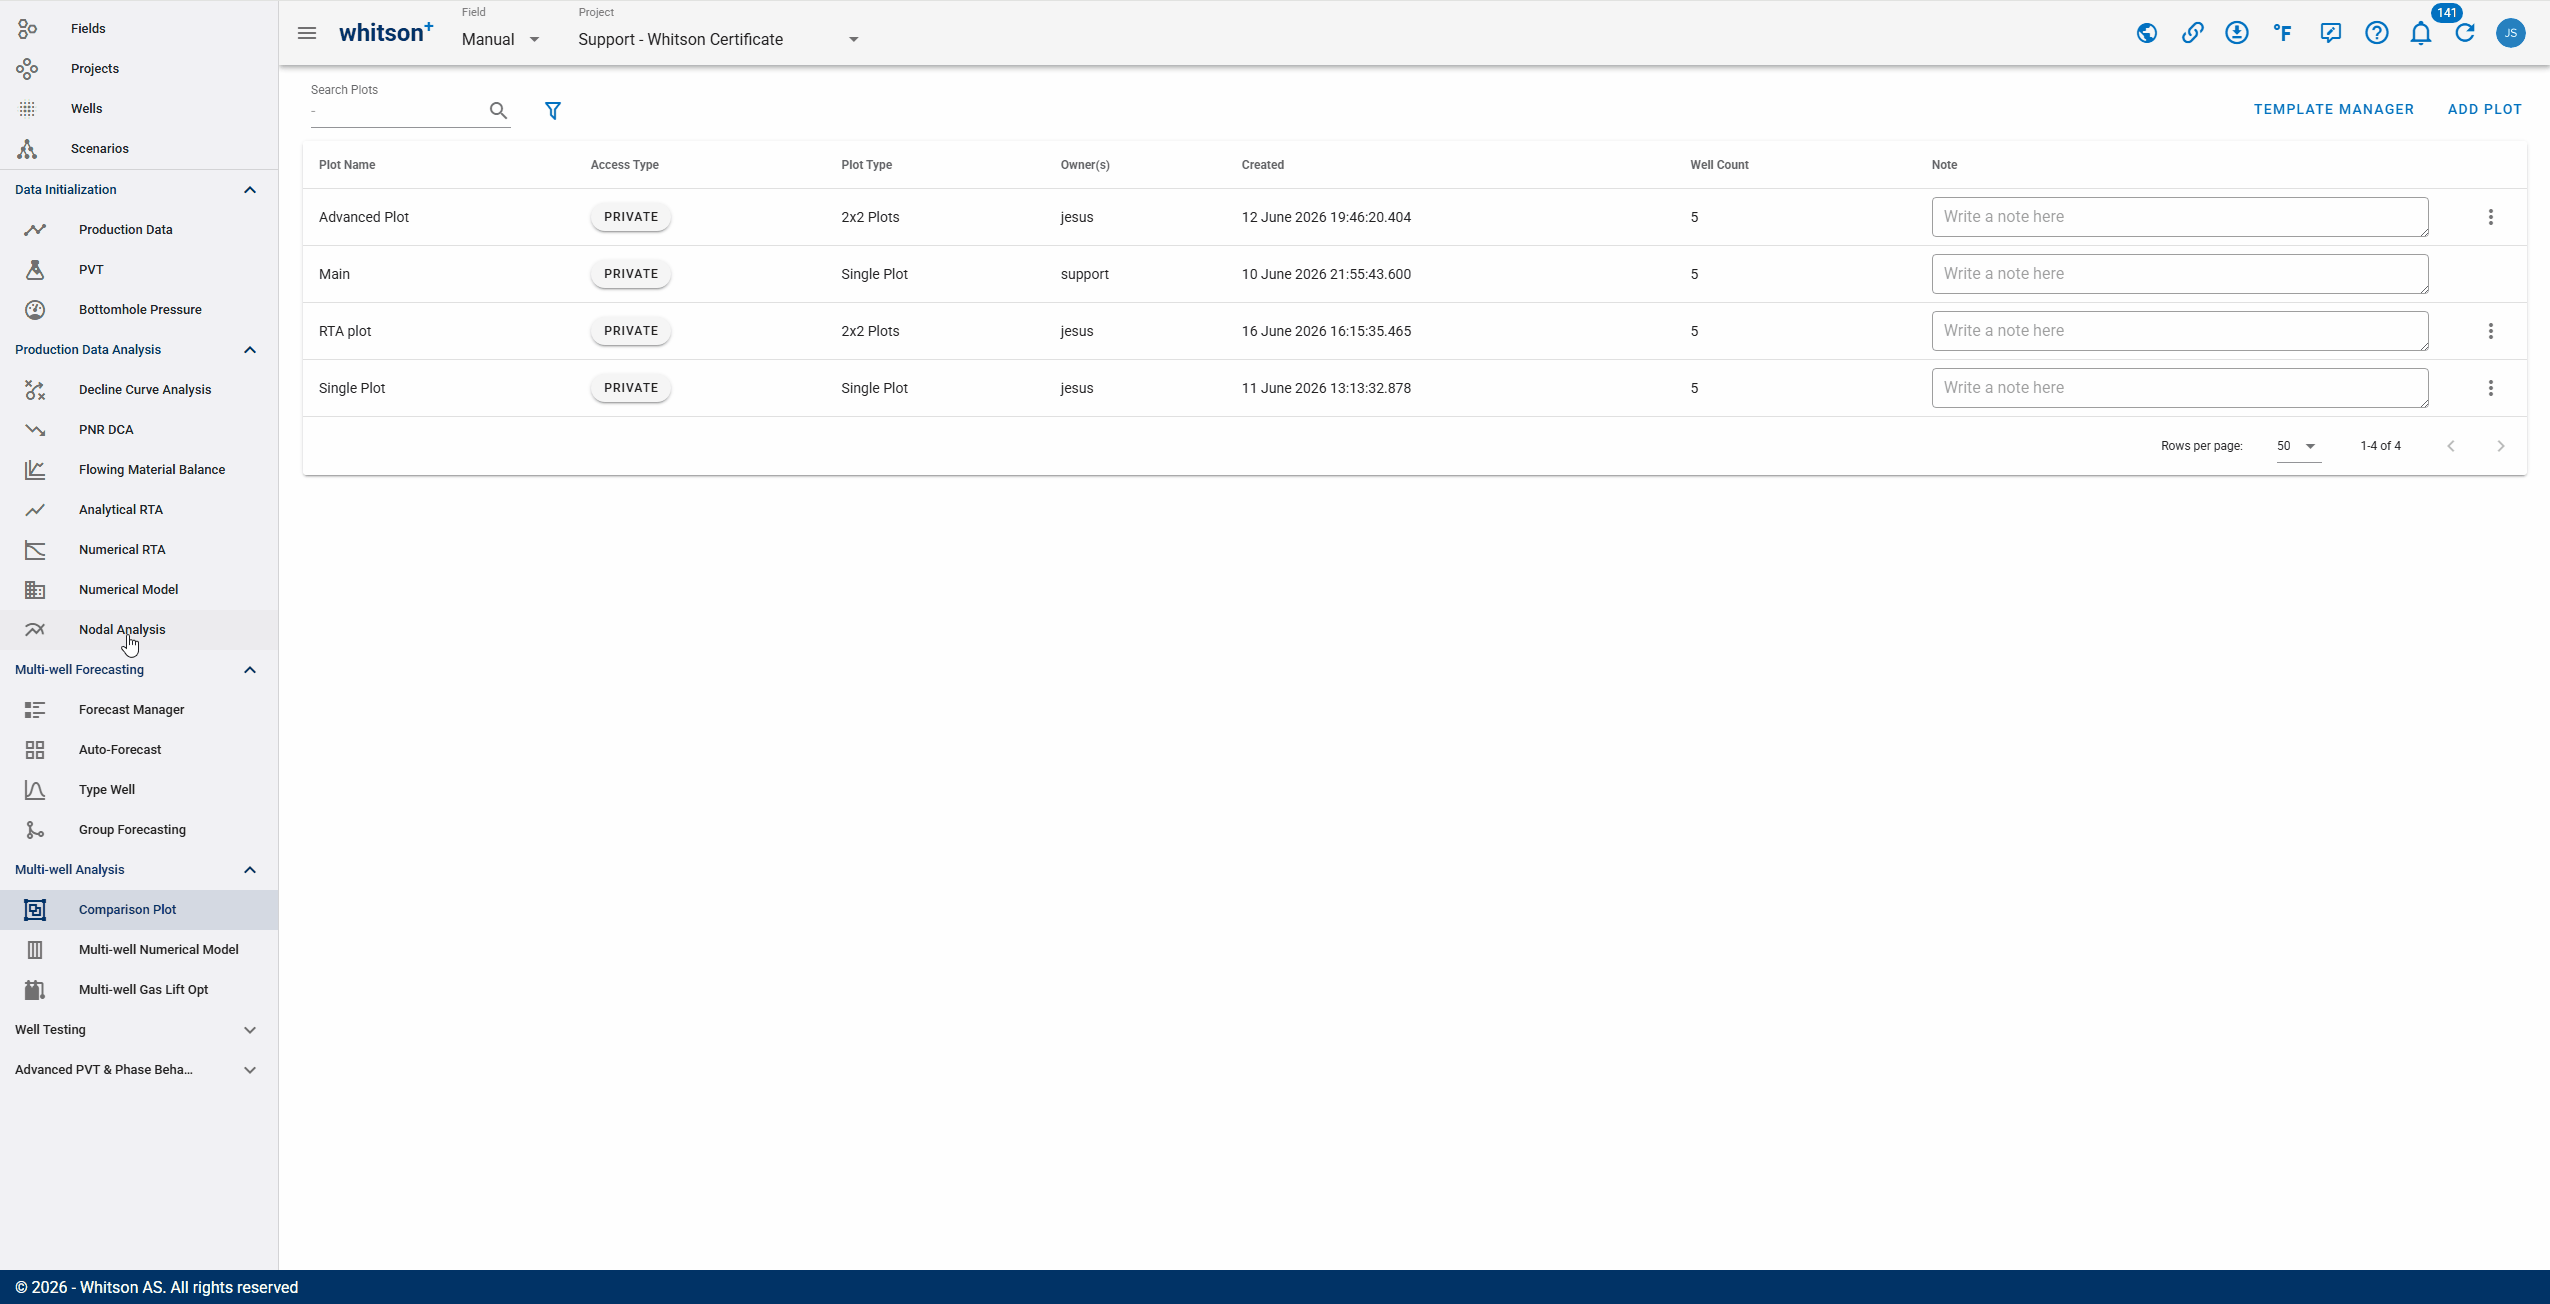Open the RTA plot row name

click(x=345, y=331)
